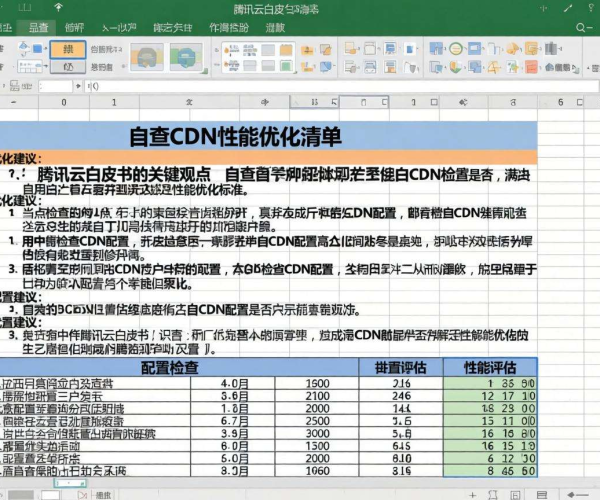This screenshot has height=500, width=600.
Task: Click the sheet tab at the bottom
Action: pos(70,484)
